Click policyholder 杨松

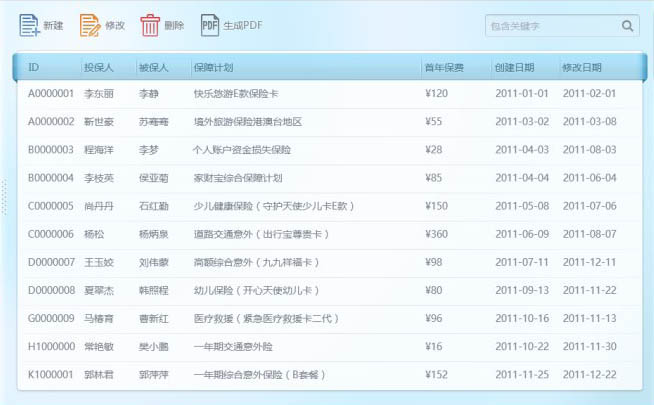pyautogui.click(x=94, y=234)
